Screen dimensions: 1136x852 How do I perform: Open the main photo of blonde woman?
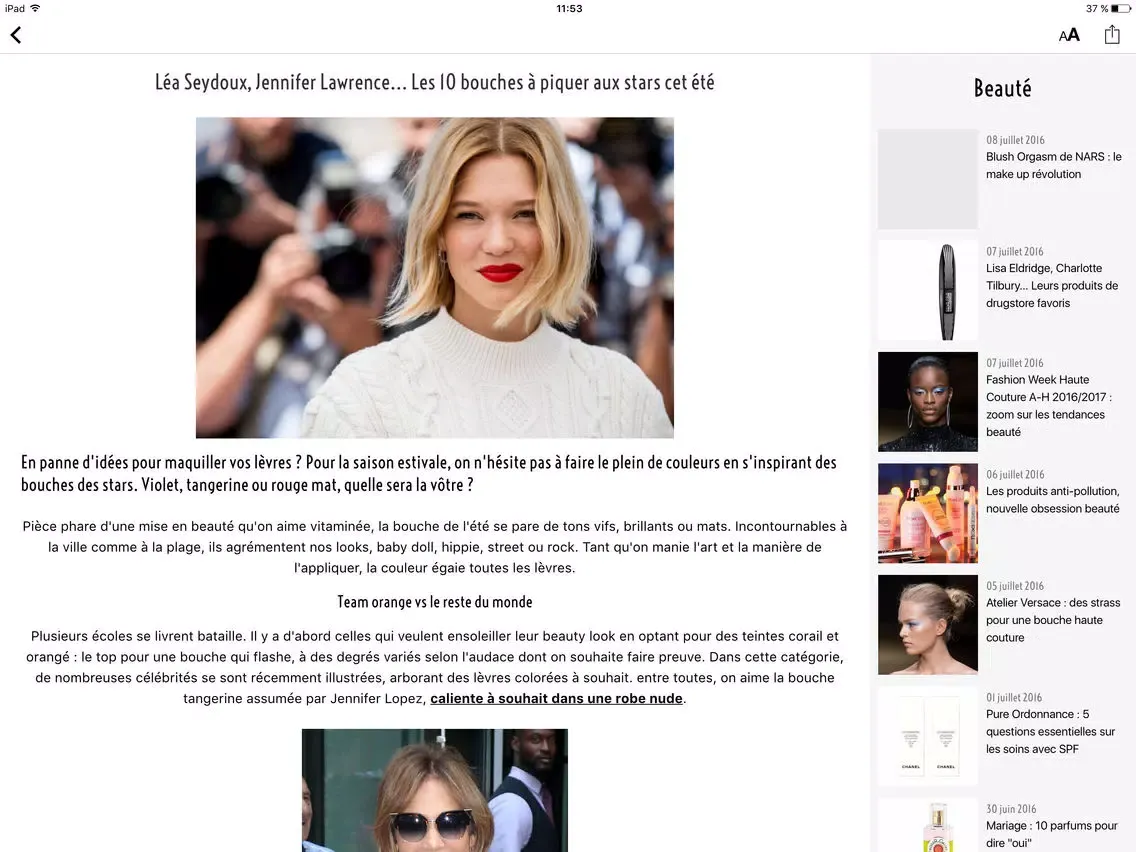pyautogui.click(x=435, y=277)
